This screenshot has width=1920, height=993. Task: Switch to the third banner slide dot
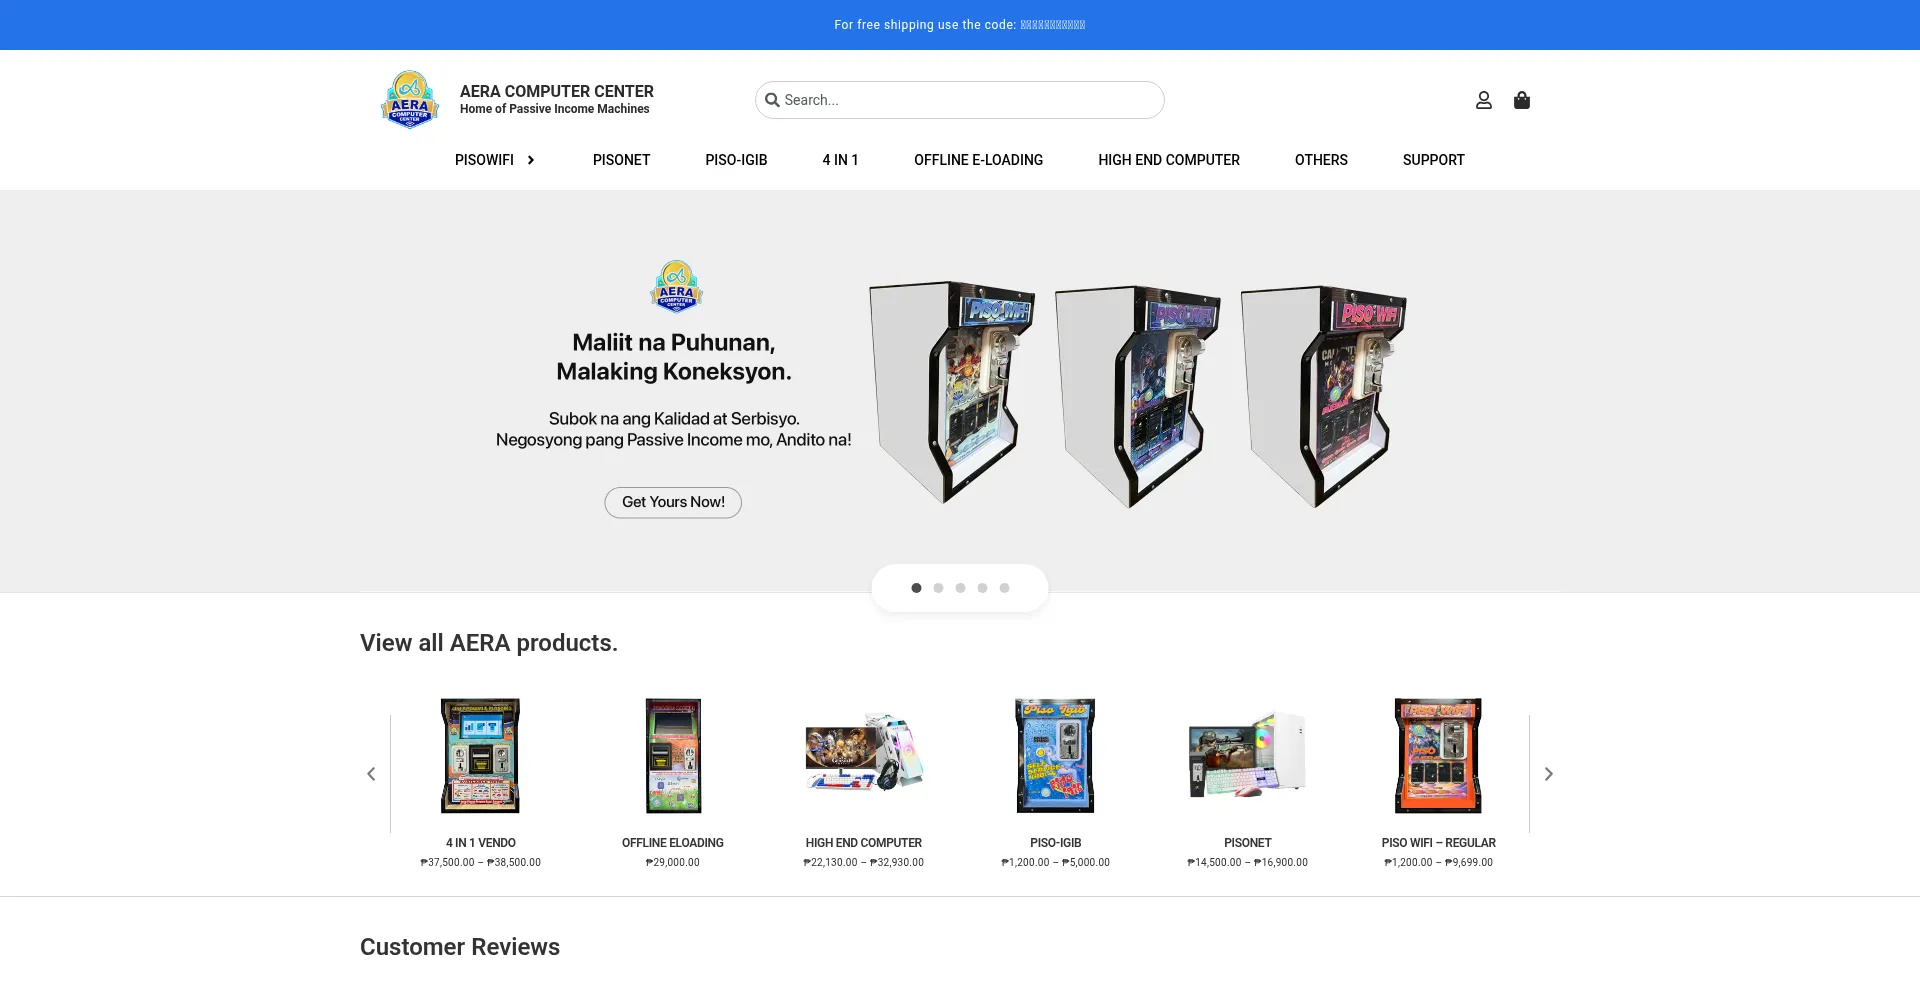pos(960,588)
